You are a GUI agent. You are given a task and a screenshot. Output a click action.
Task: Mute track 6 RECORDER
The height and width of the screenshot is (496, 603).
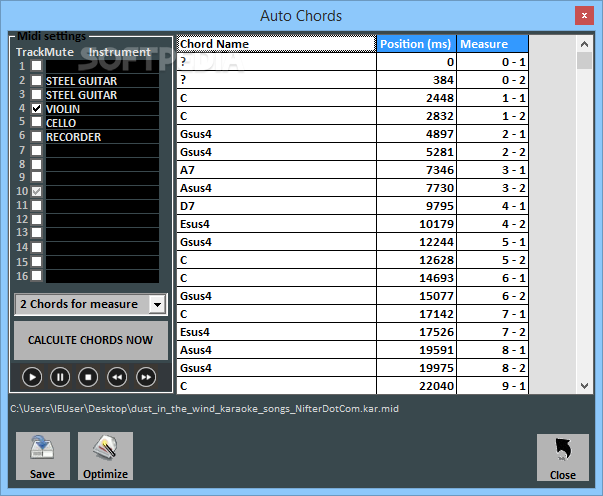pyautogui.click(x=37, y=136)
